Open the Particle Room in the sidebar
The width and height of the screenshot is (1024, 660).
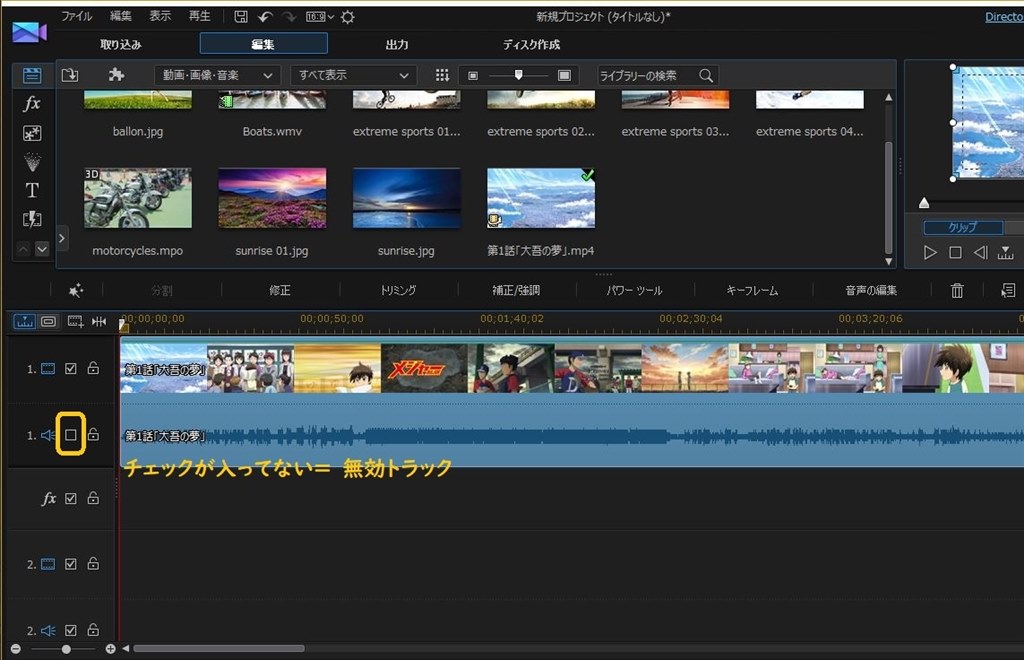pyautogui.click(x=31, y=160)
